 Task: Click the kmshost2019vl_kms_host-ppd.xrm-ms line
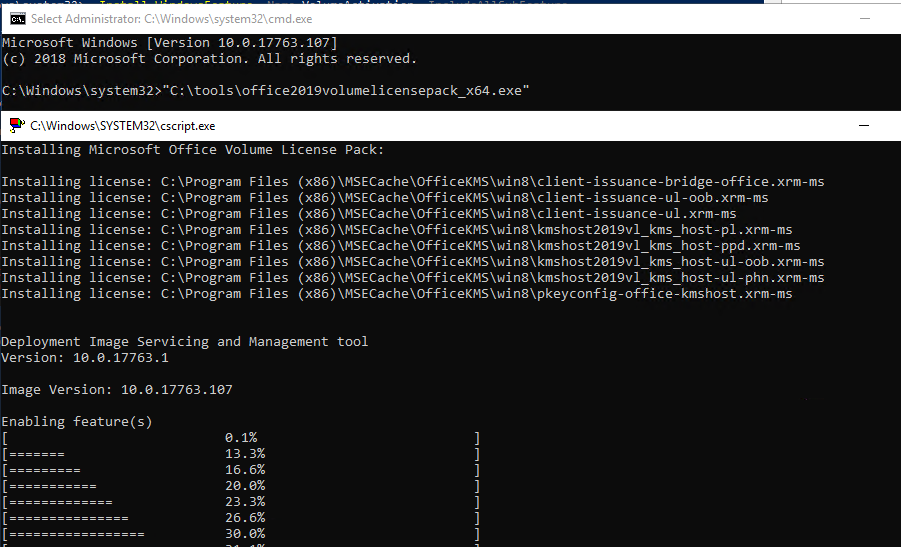coord(401,246)
